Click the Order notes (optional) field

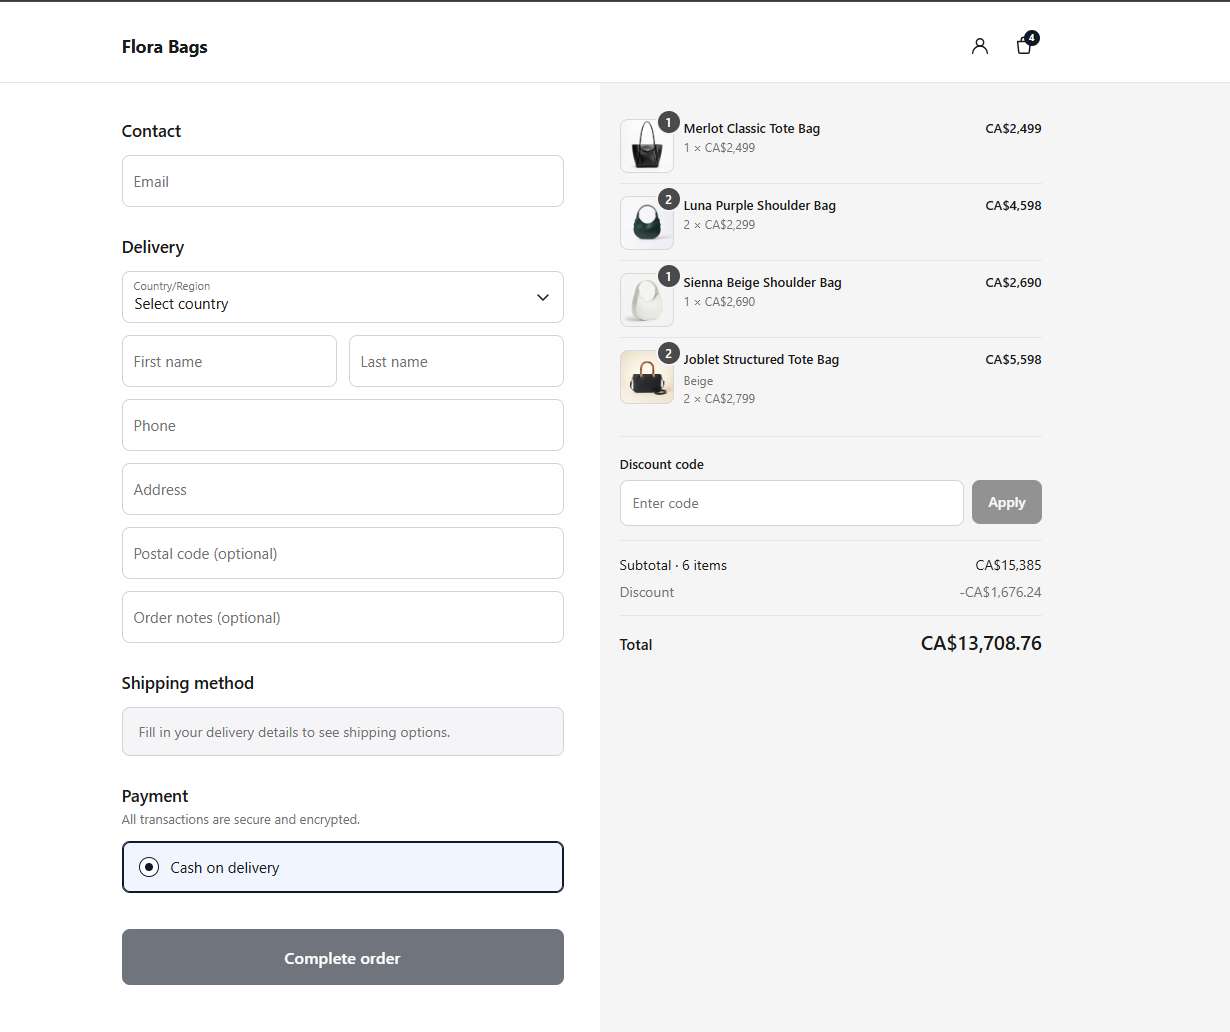coord(343,617)
